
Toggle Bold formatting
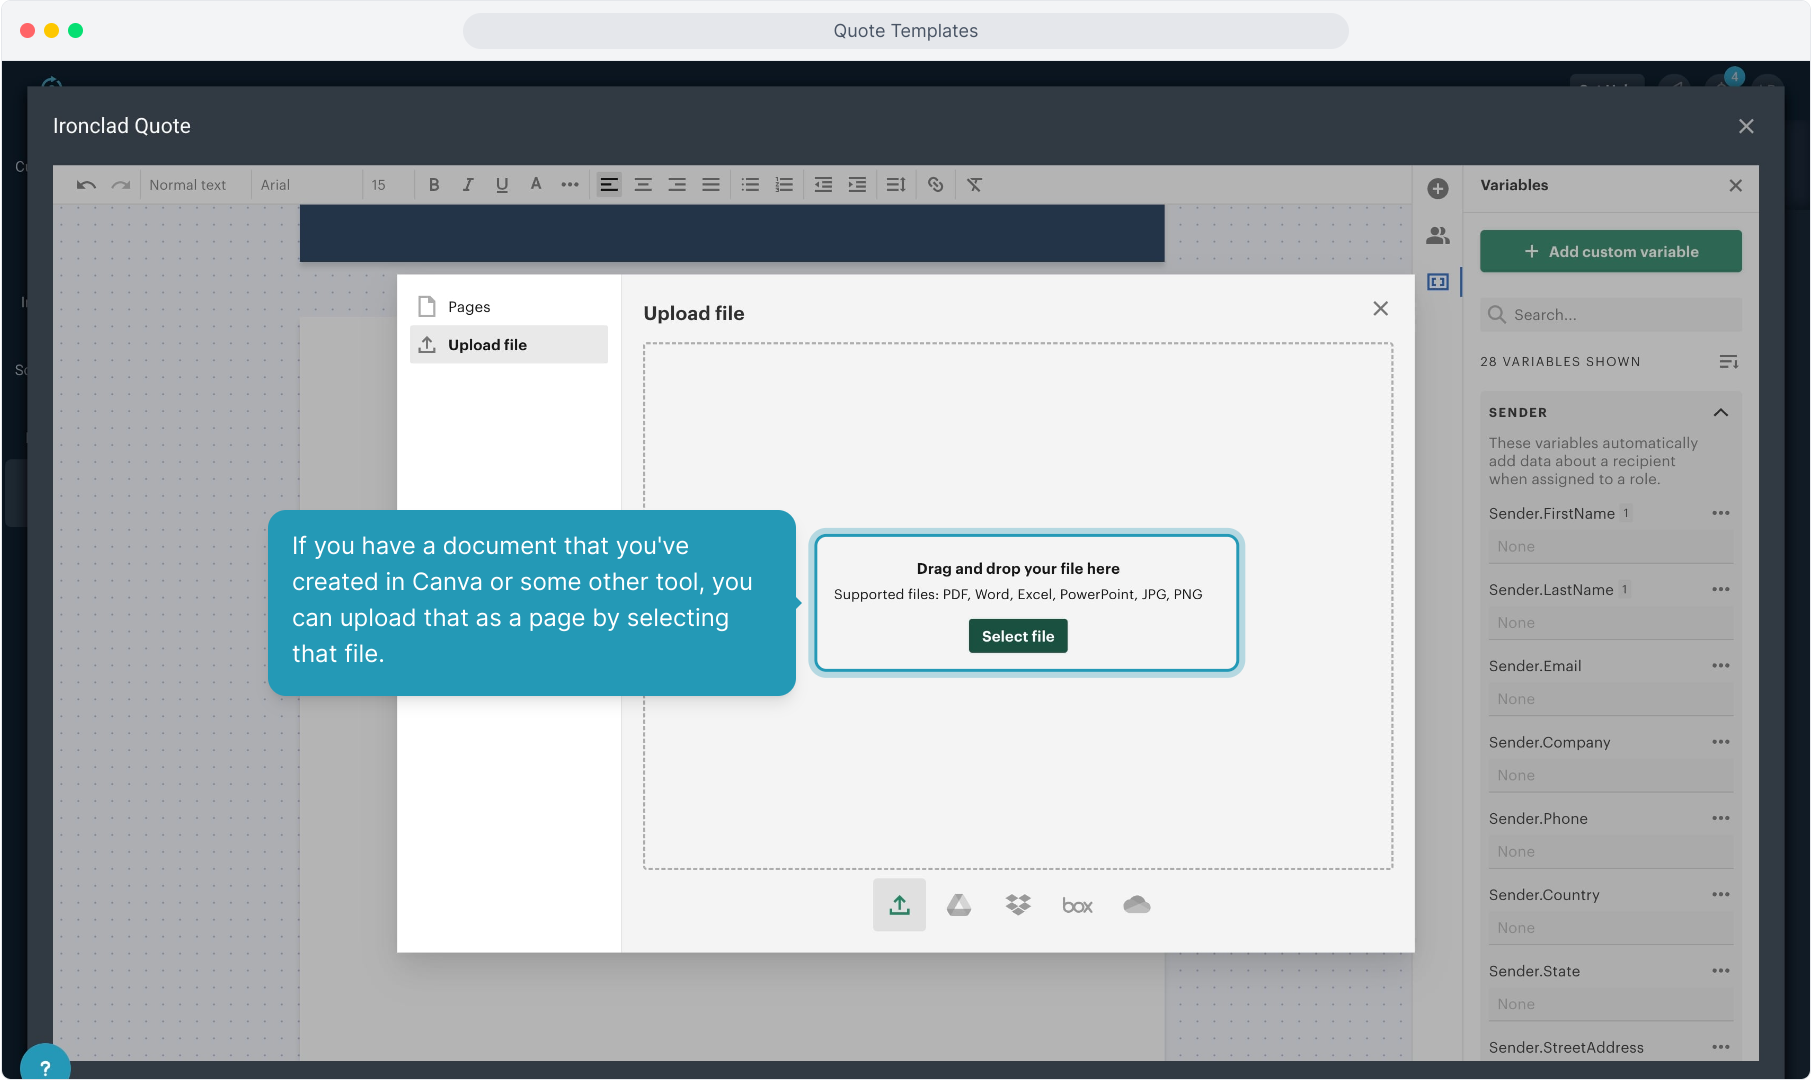tap(434, 185)
